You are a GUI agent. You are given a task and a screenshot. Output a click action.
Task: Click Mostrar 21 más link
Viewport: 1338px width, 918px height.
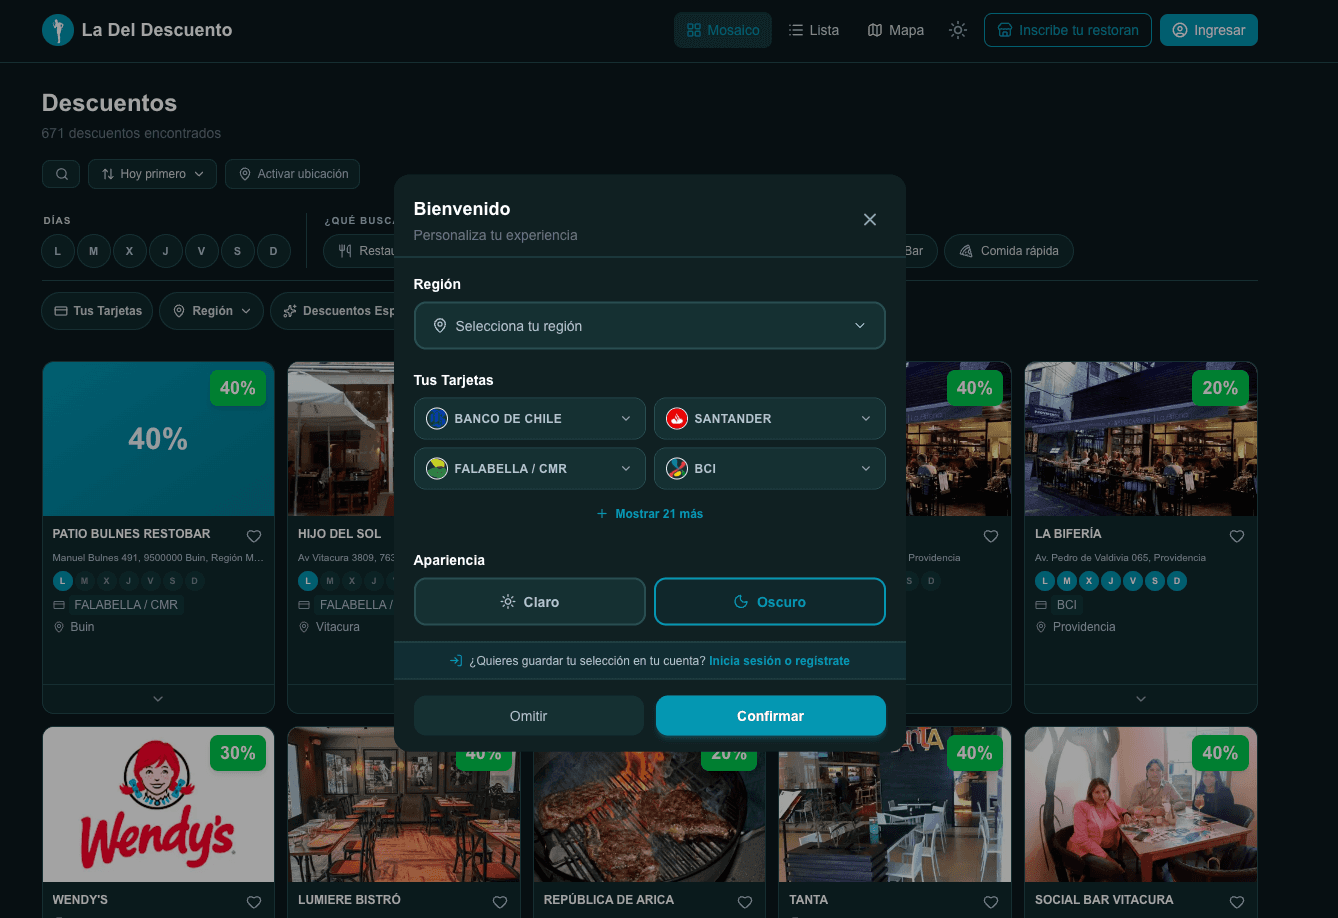[x=650, y=514]
